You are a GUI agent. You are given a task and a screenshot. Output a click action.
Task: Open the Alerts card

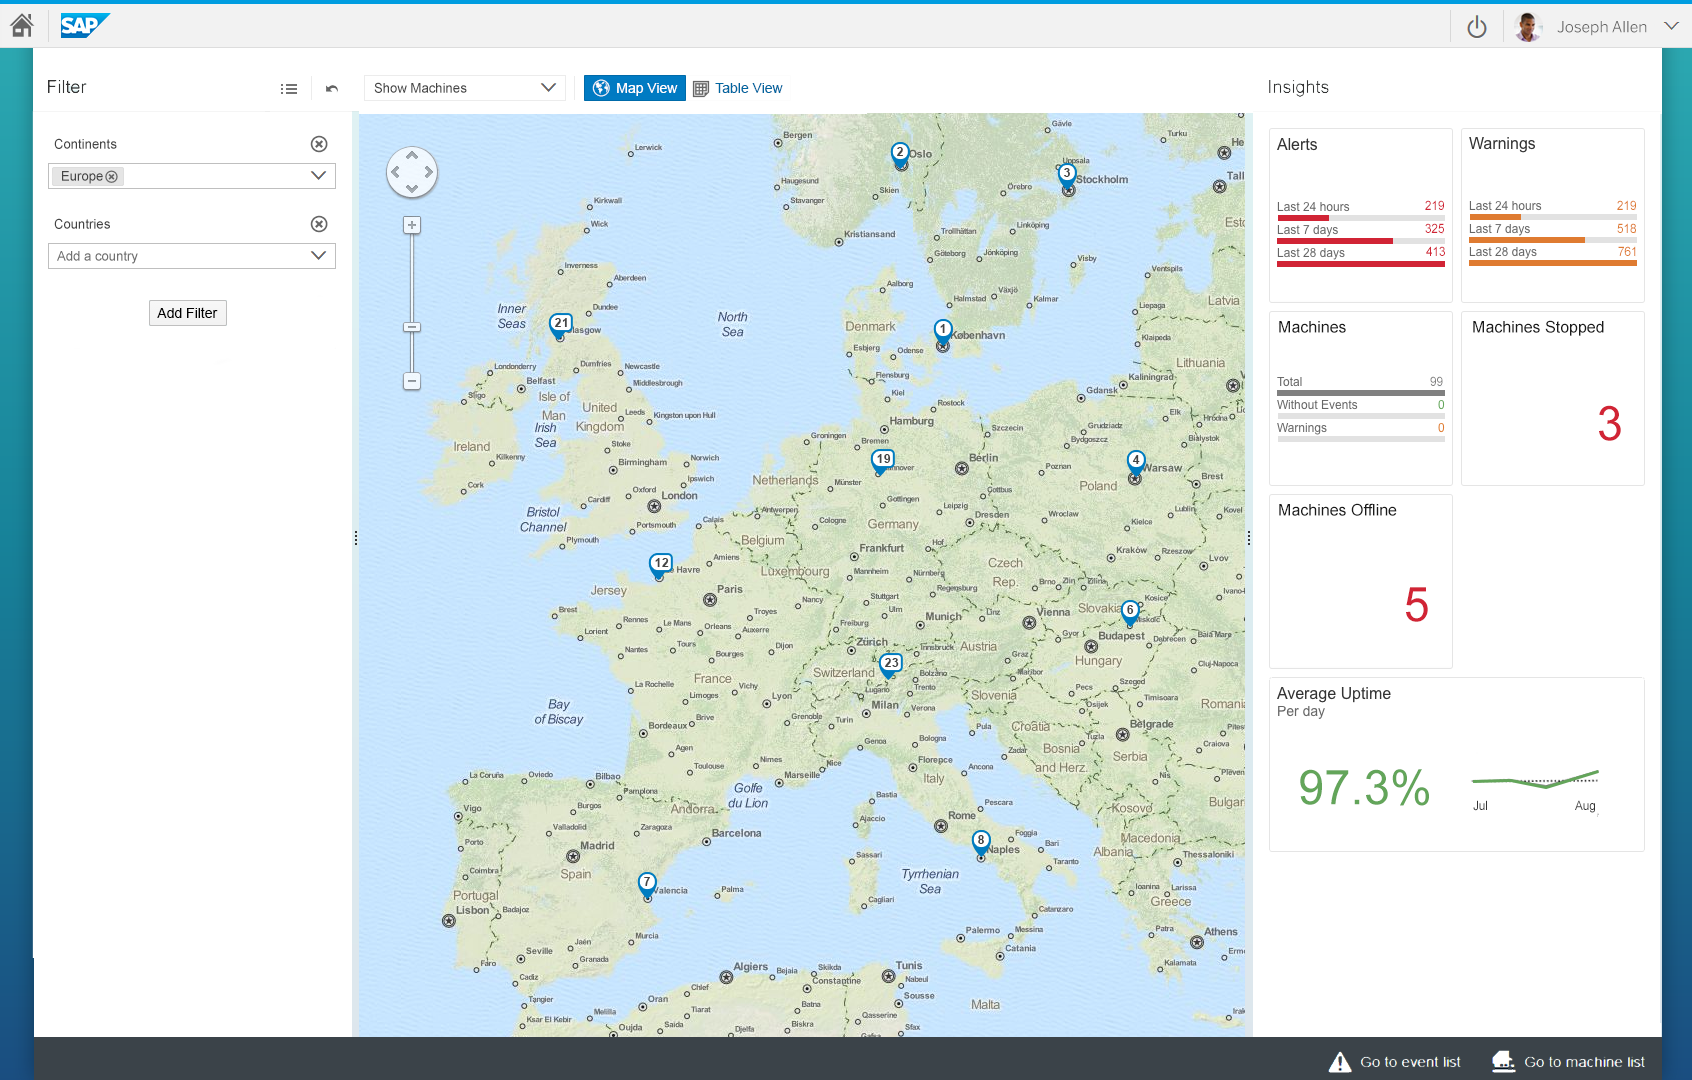click(1360, 215)
